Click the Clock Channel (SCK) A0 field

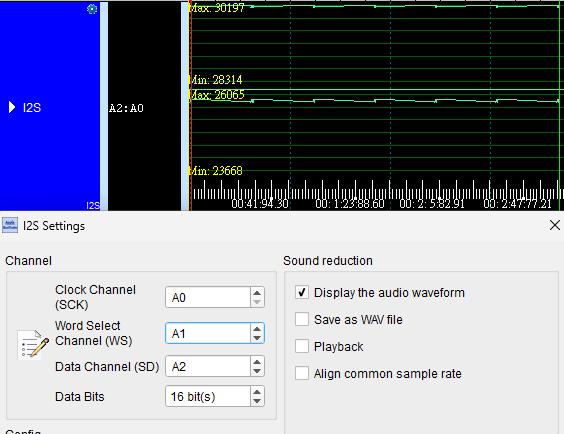pyautogui.click(x=208, y=297)
